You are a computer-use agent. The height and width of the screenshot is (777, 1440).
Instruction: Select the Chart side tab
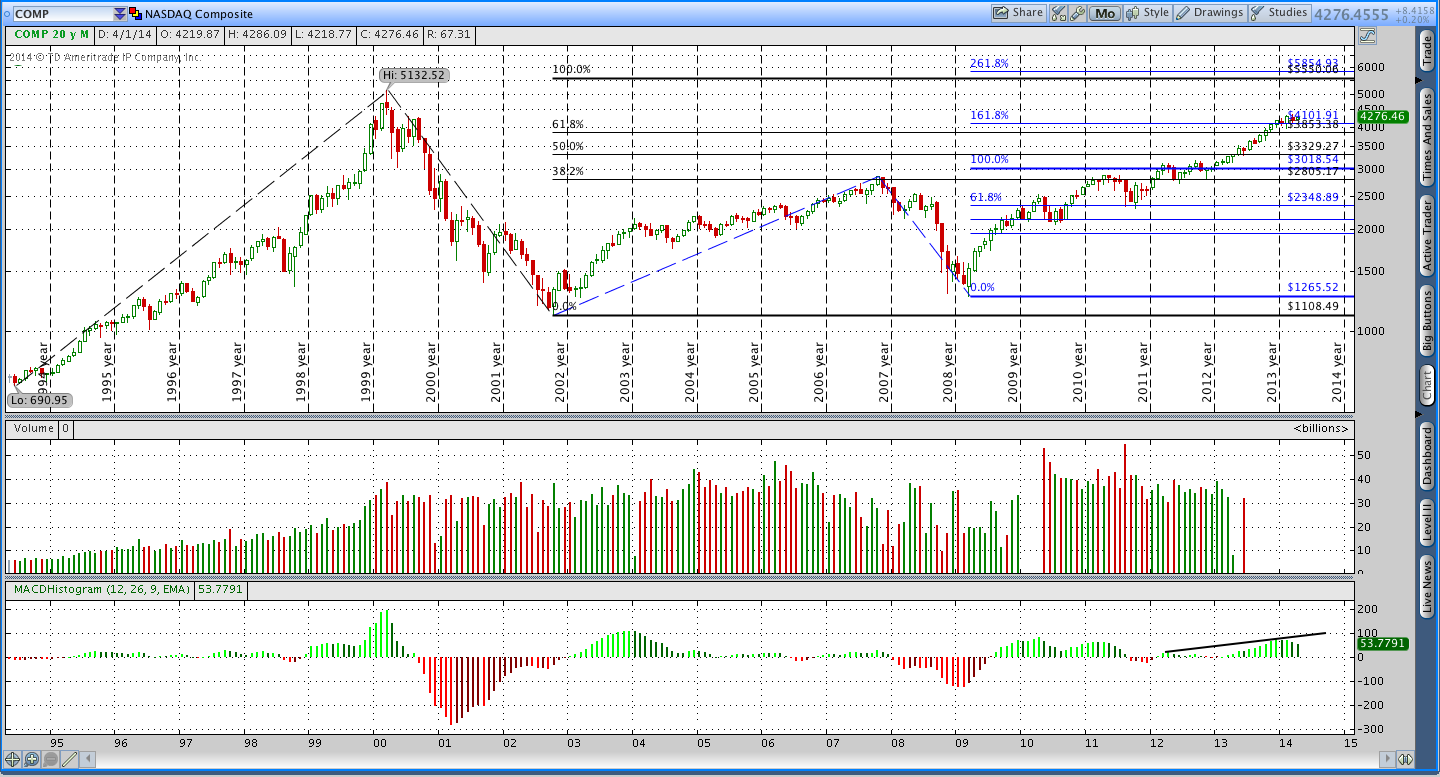1427,386
